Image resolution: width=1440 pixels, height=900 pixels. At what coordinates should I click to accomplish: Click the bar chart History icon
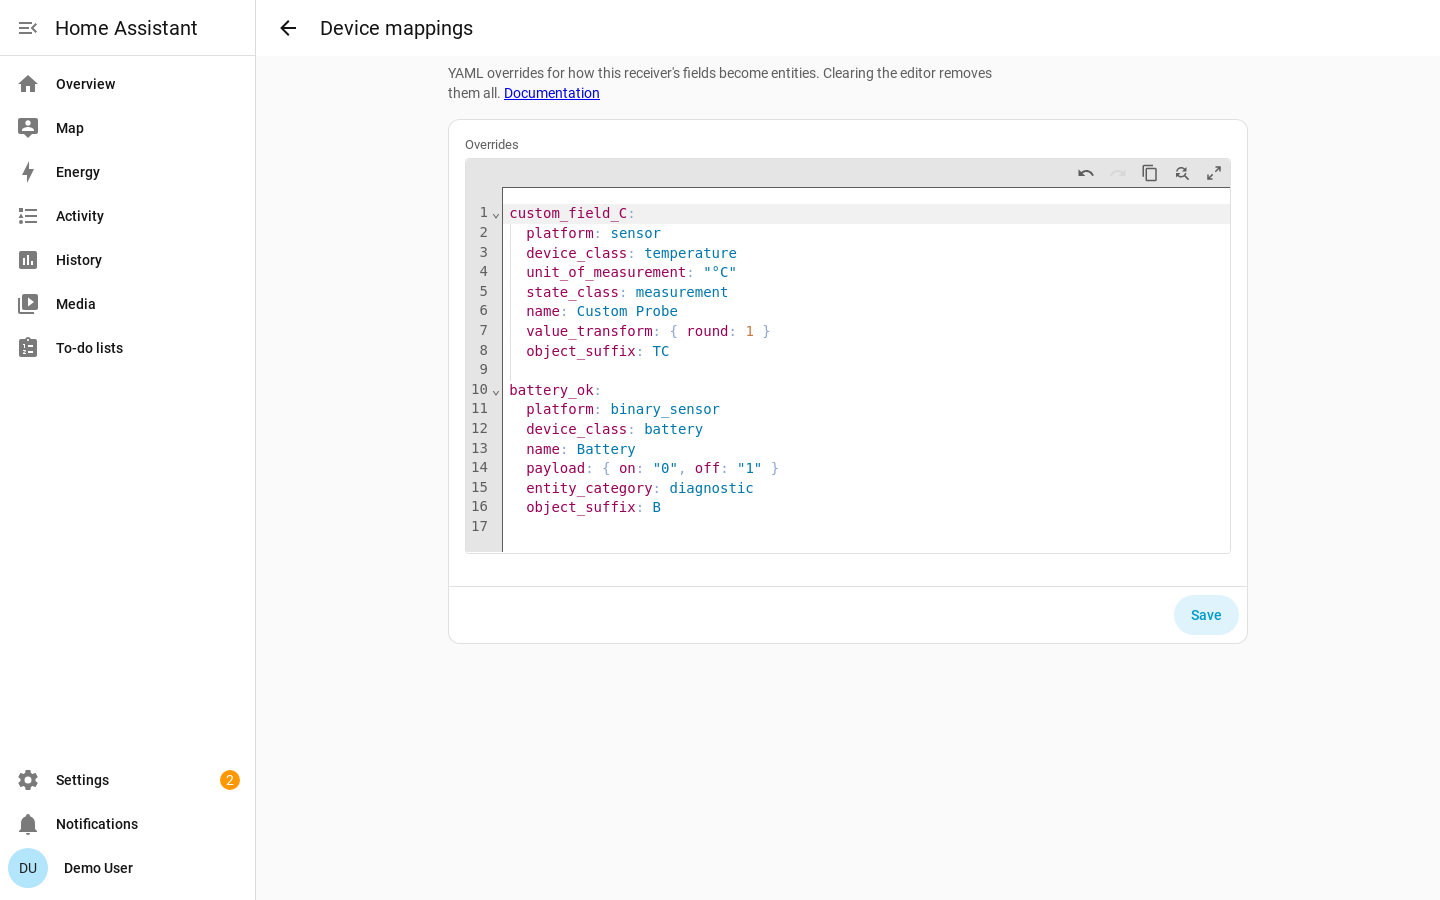click(x=28, y=260)
